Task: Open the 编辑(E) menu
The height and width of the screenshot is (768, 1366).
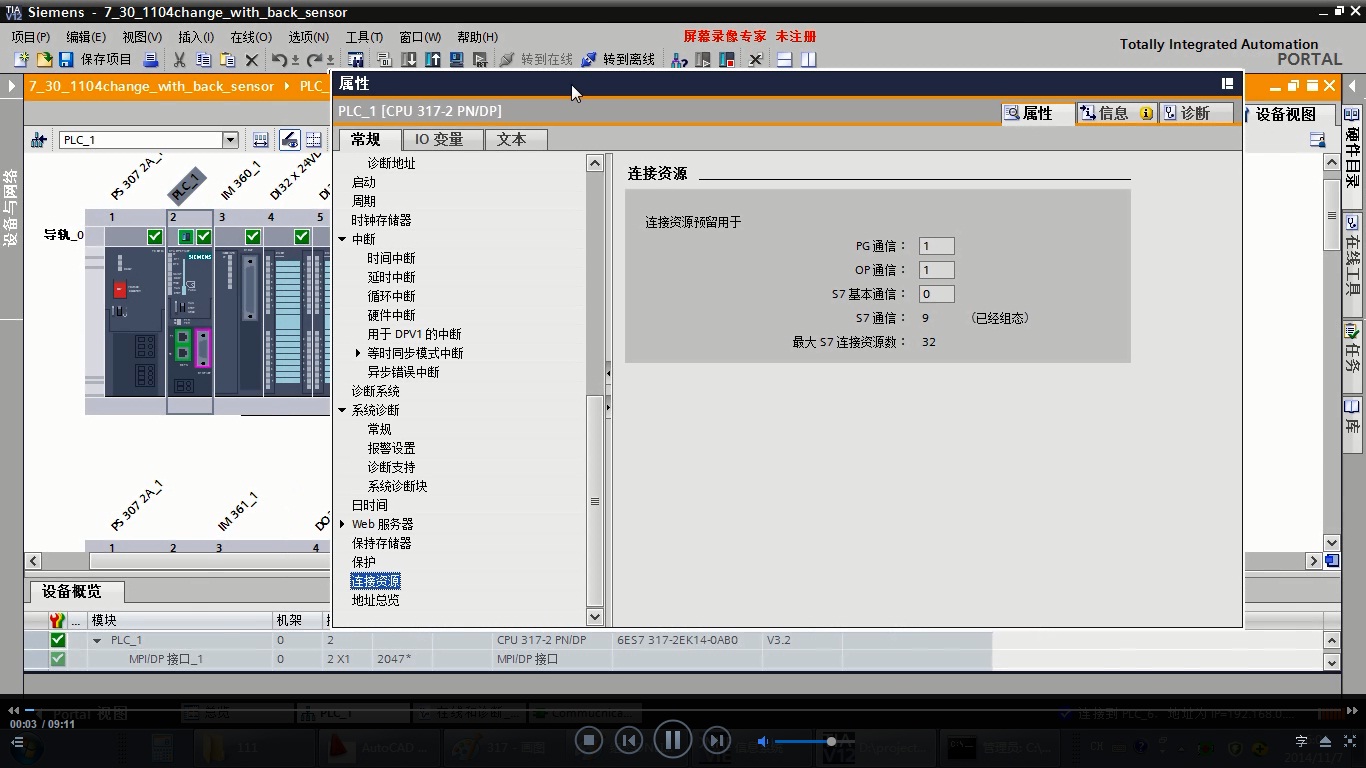Action: tap(85, 37)
